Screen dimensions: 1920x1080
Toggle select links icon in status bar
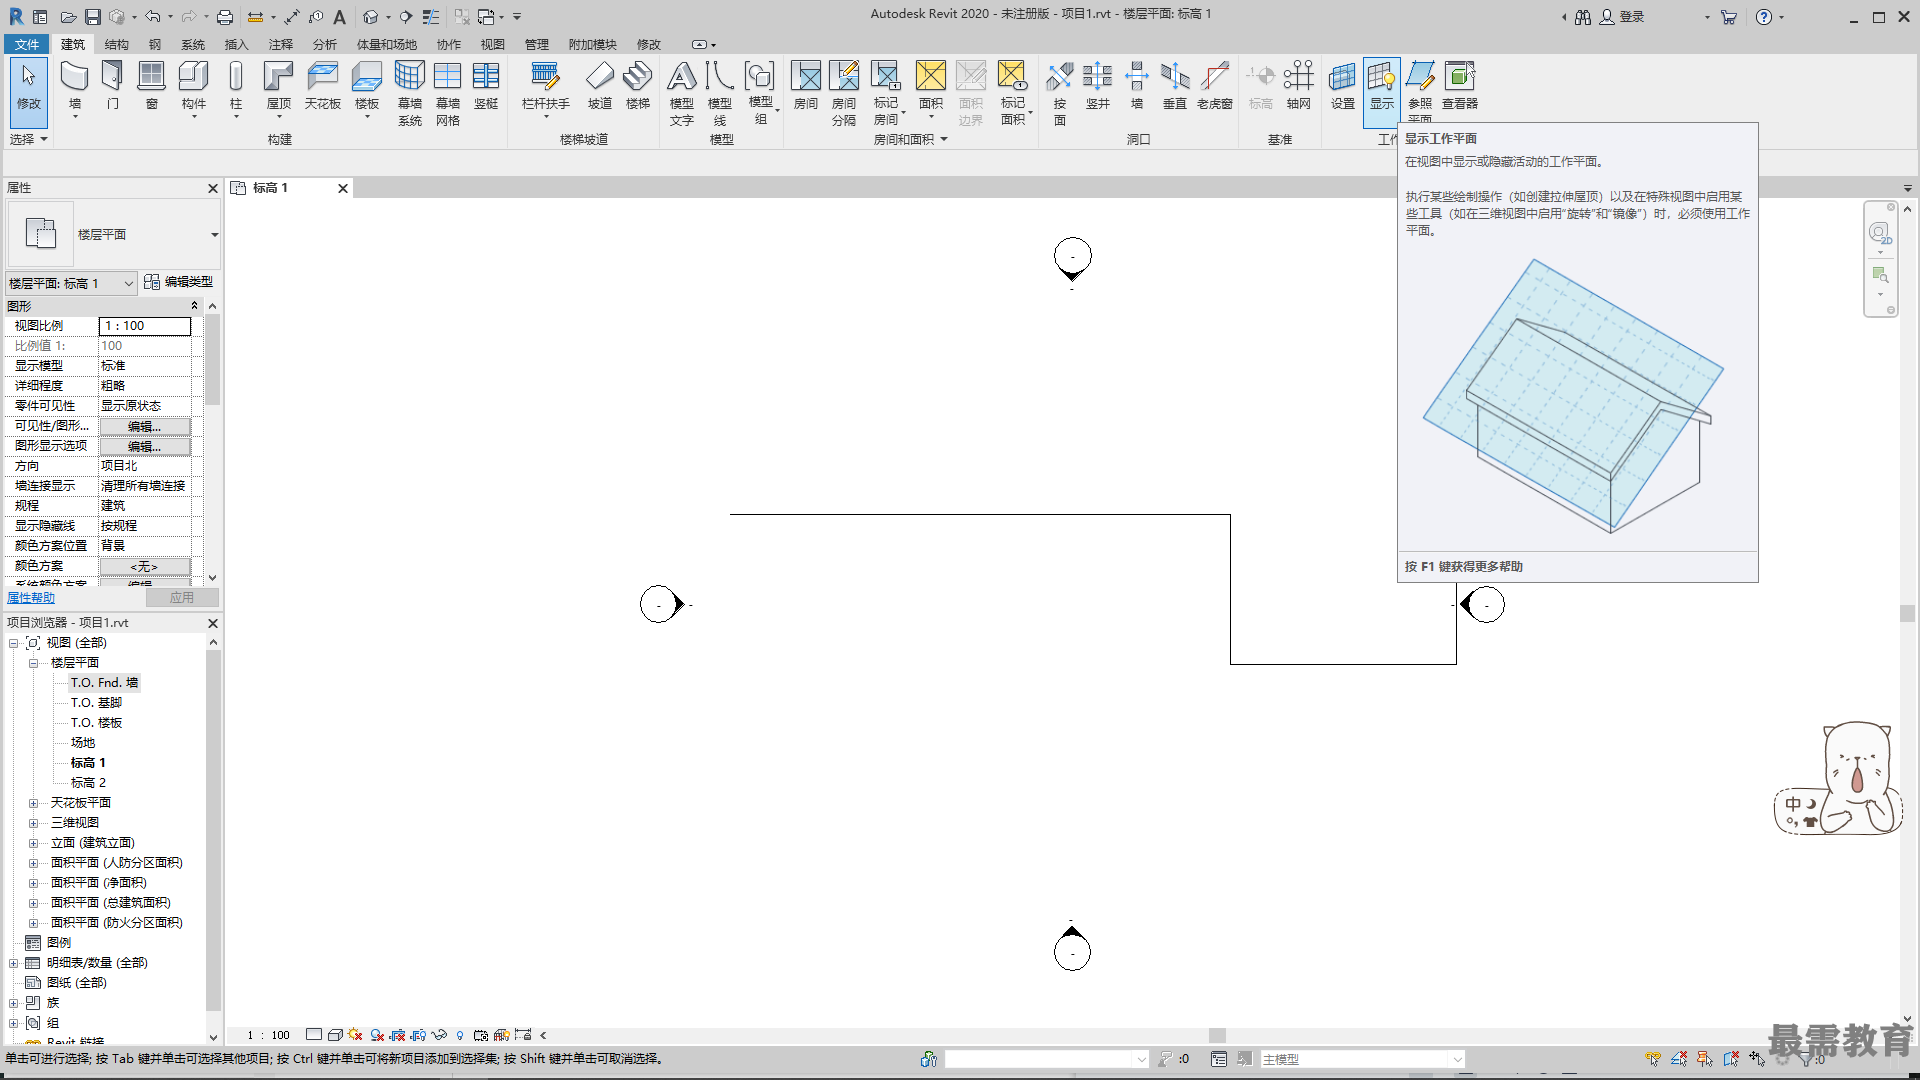point(1653,1059)
